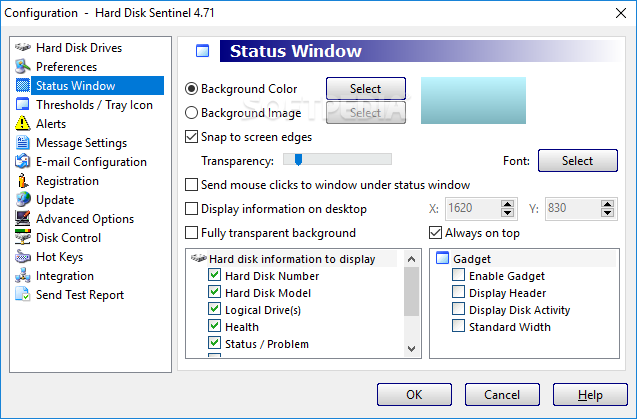
Task: Click the Cancel button
Action: 502,394
